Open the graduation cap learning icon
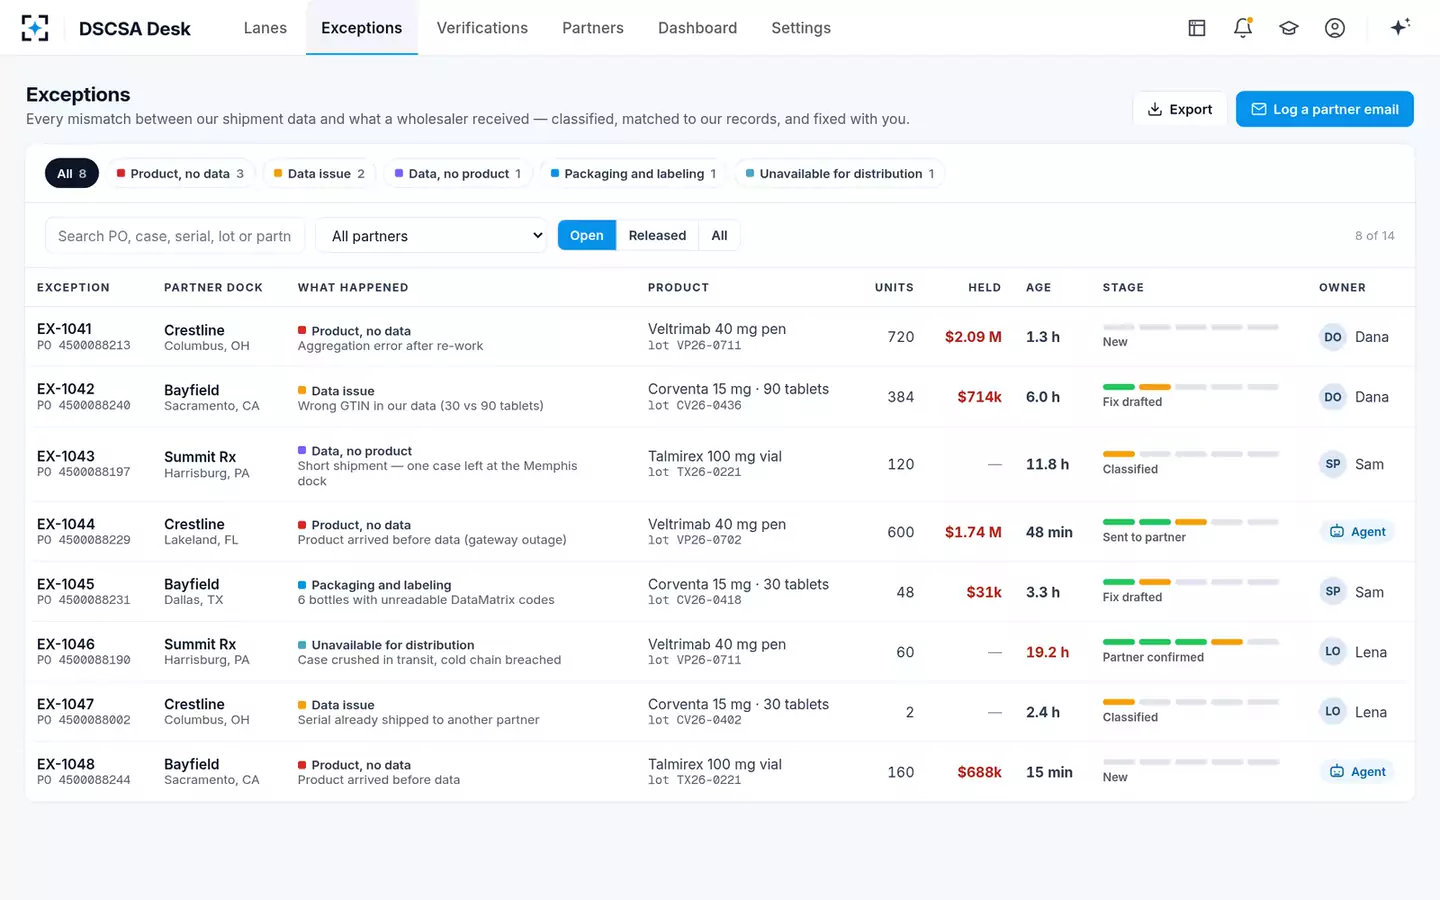Viewport: 1440px width, 900px height. click(x=1289, y=28)
